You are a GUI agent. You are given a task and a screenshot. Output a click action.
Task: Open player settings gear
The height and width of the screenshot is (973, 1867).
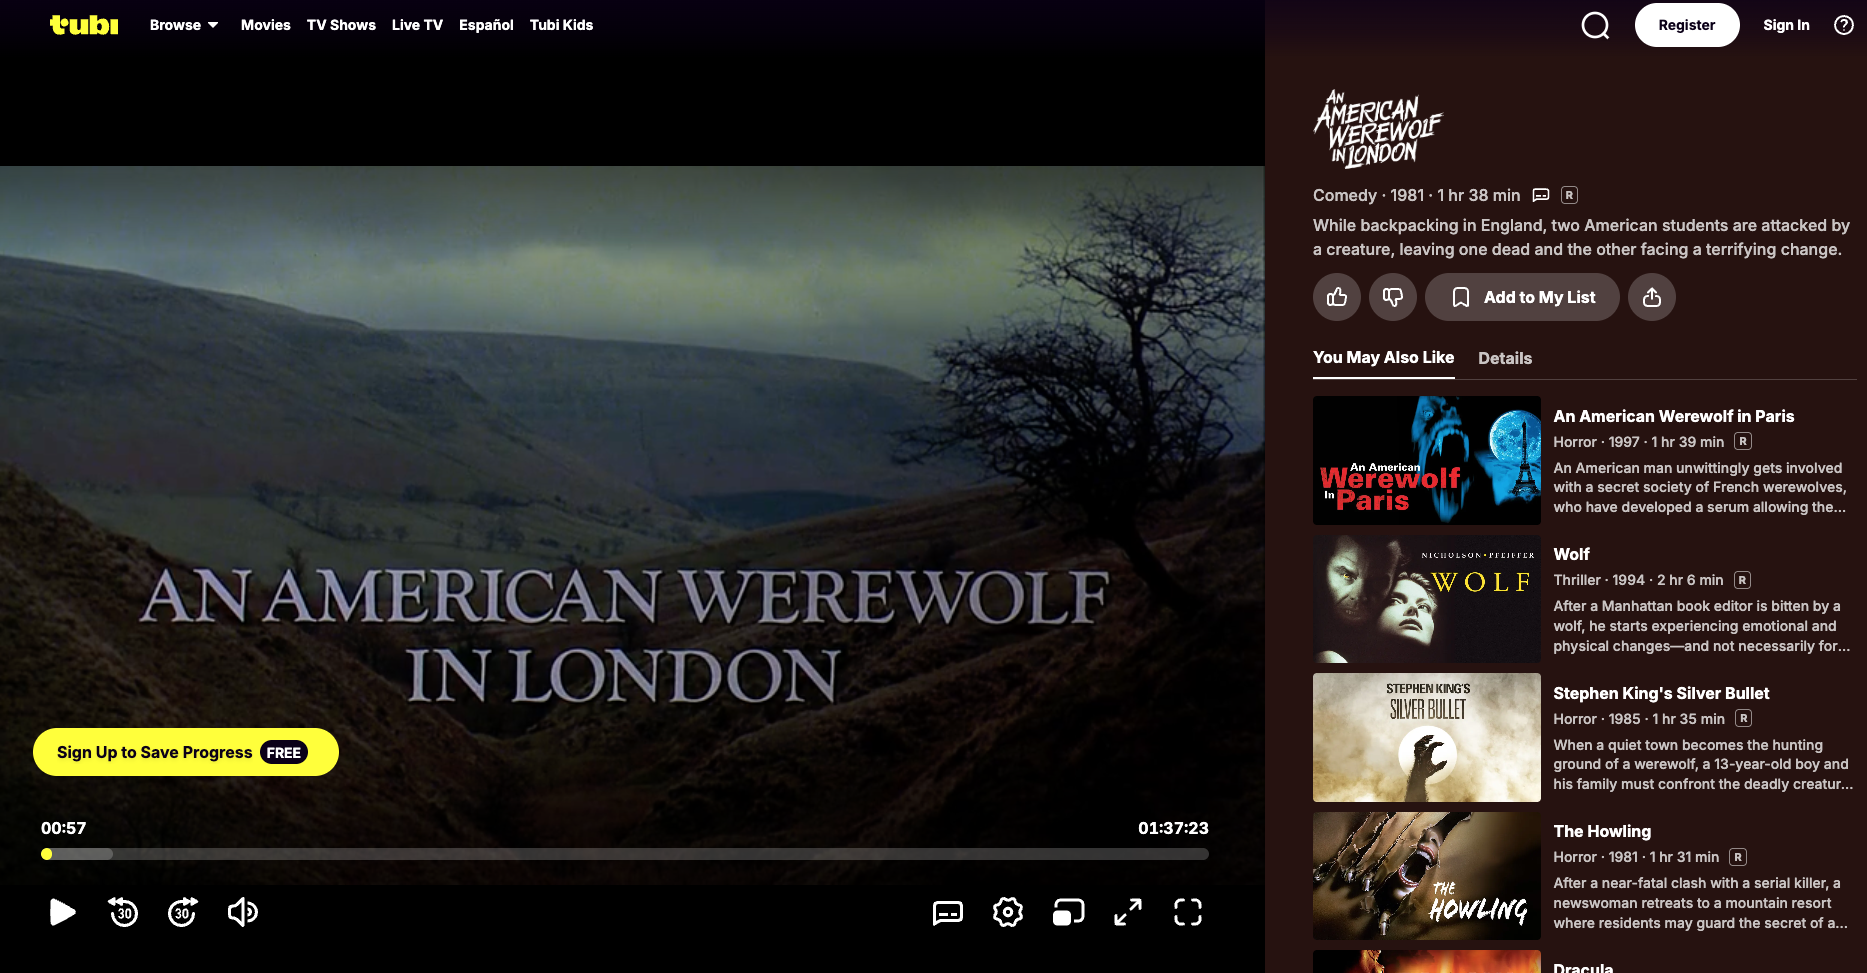[x=1008, y=912]
